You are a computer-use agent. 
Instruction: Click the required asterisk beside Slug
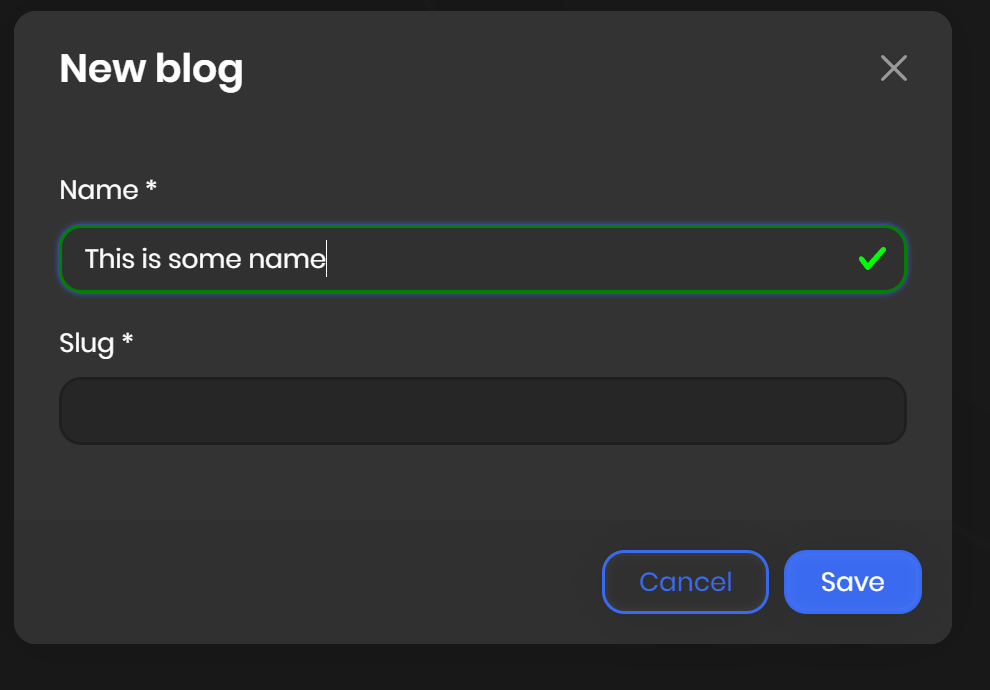pyautogui.click(x=128, y=340)
